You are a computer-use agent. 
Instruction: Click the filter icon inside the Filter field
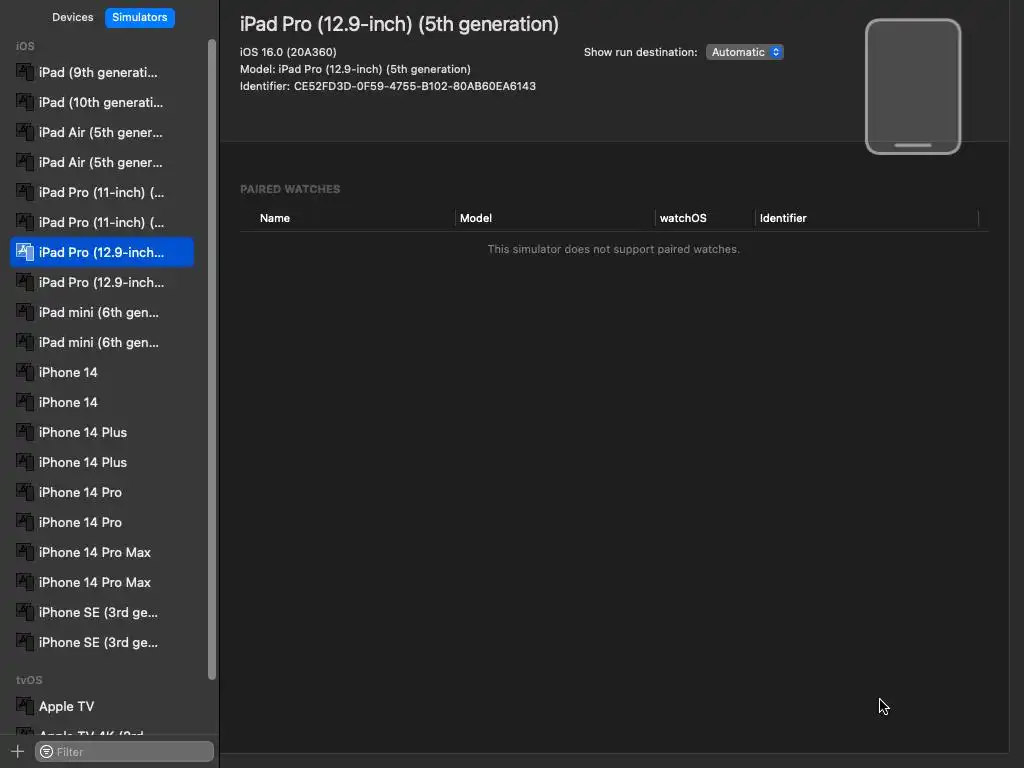46,752
